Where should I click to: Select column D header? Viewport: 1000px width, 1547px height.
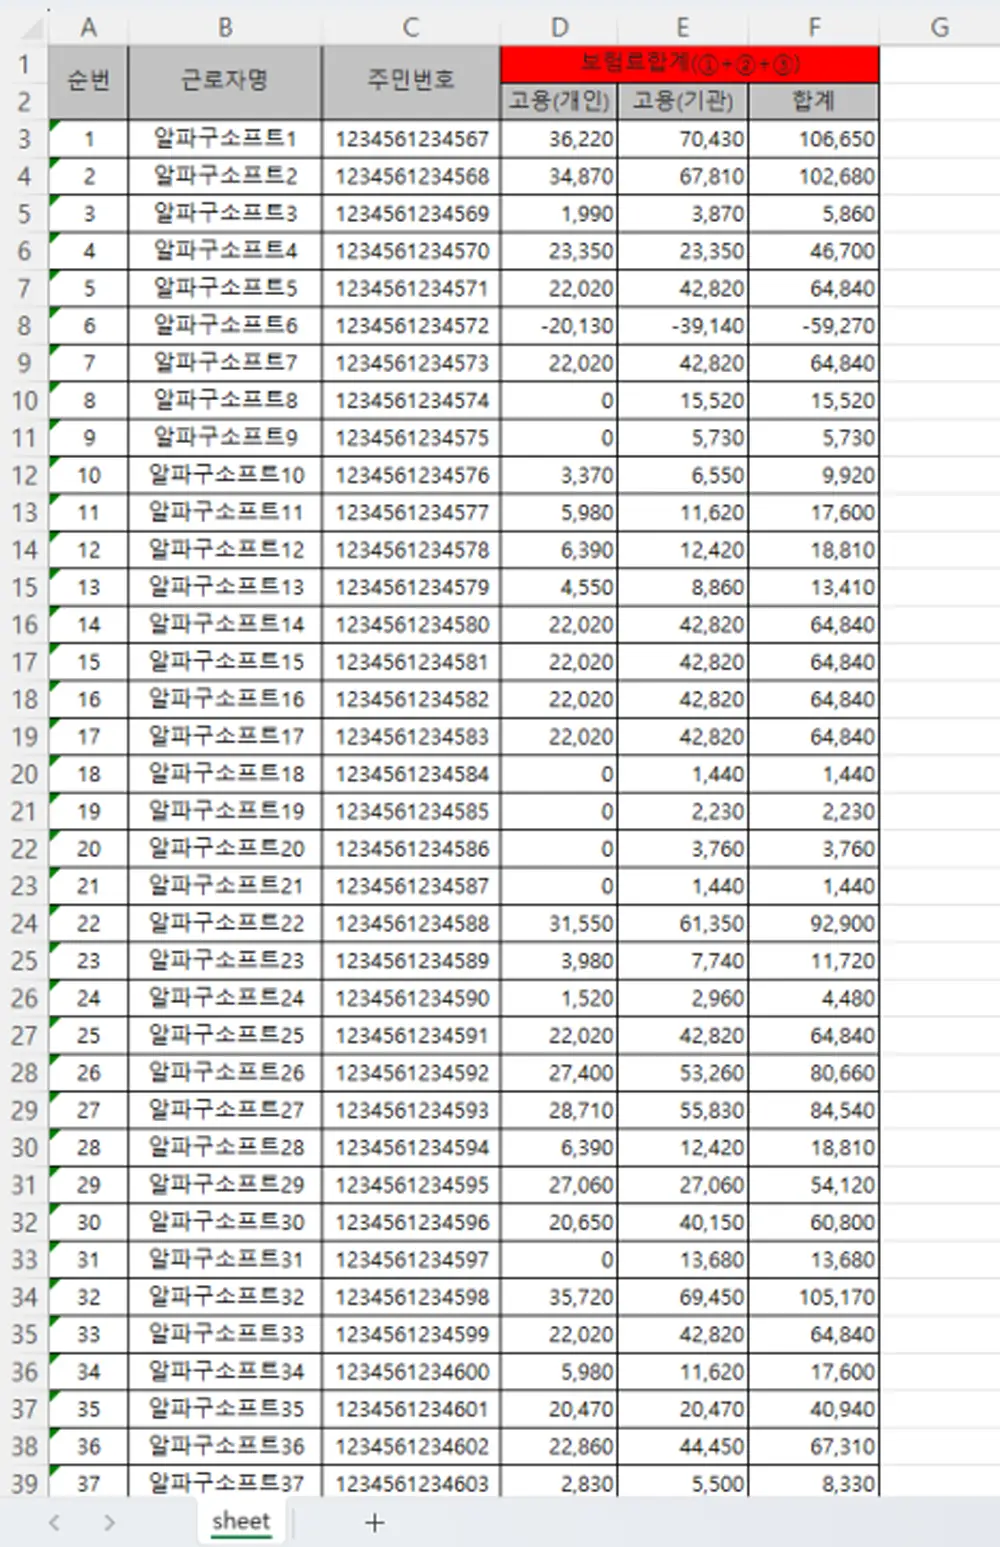pos(560,28)
